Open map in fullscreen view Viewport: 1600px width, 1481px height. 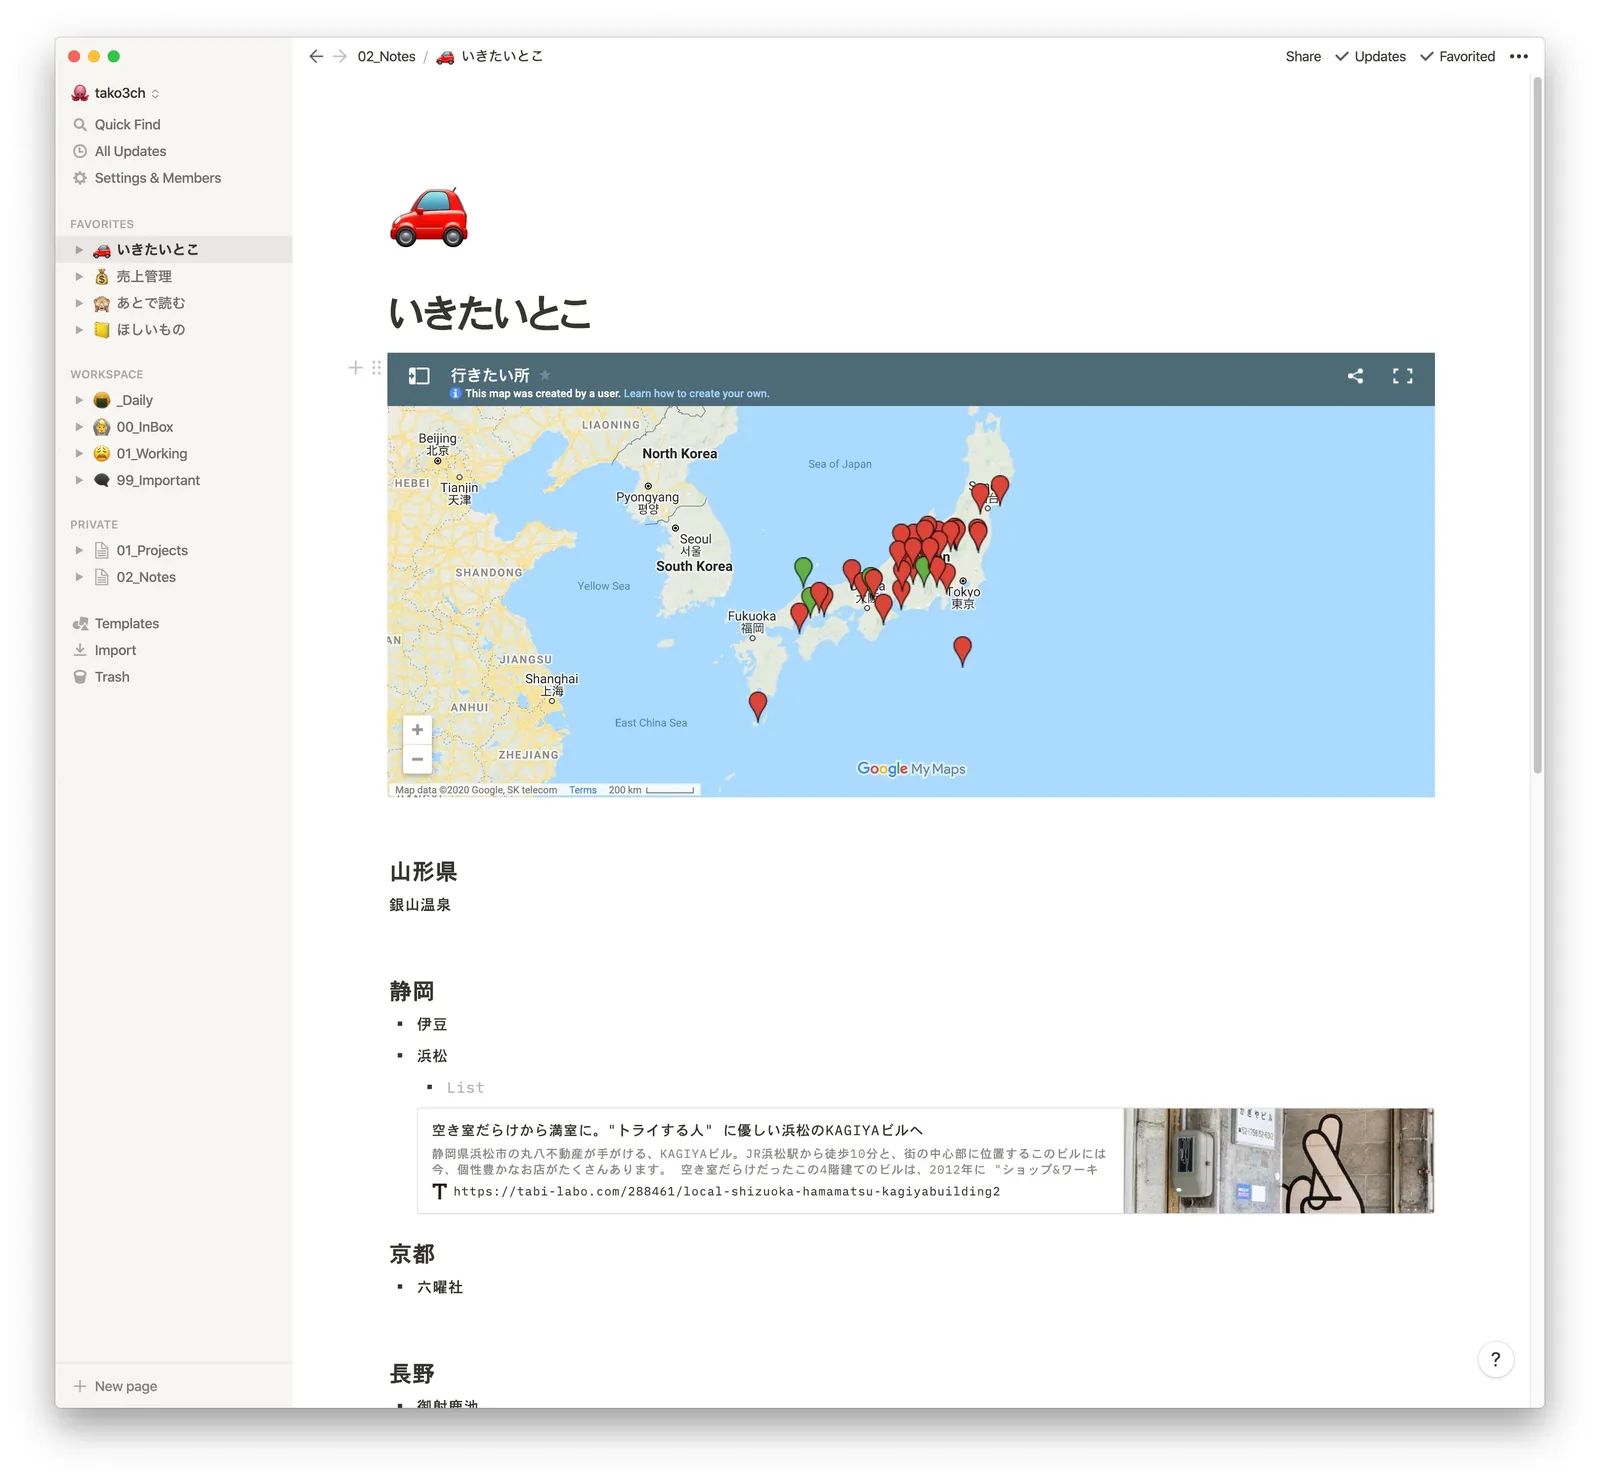tap(1402, 376)
